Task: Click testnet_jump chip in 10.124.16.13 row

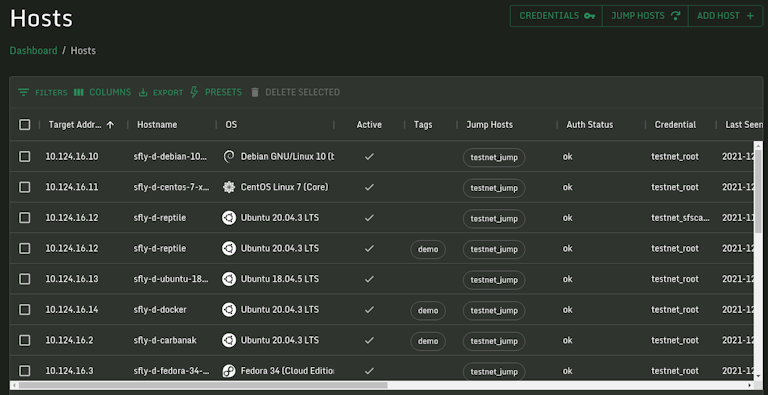Action: point(494,280)
